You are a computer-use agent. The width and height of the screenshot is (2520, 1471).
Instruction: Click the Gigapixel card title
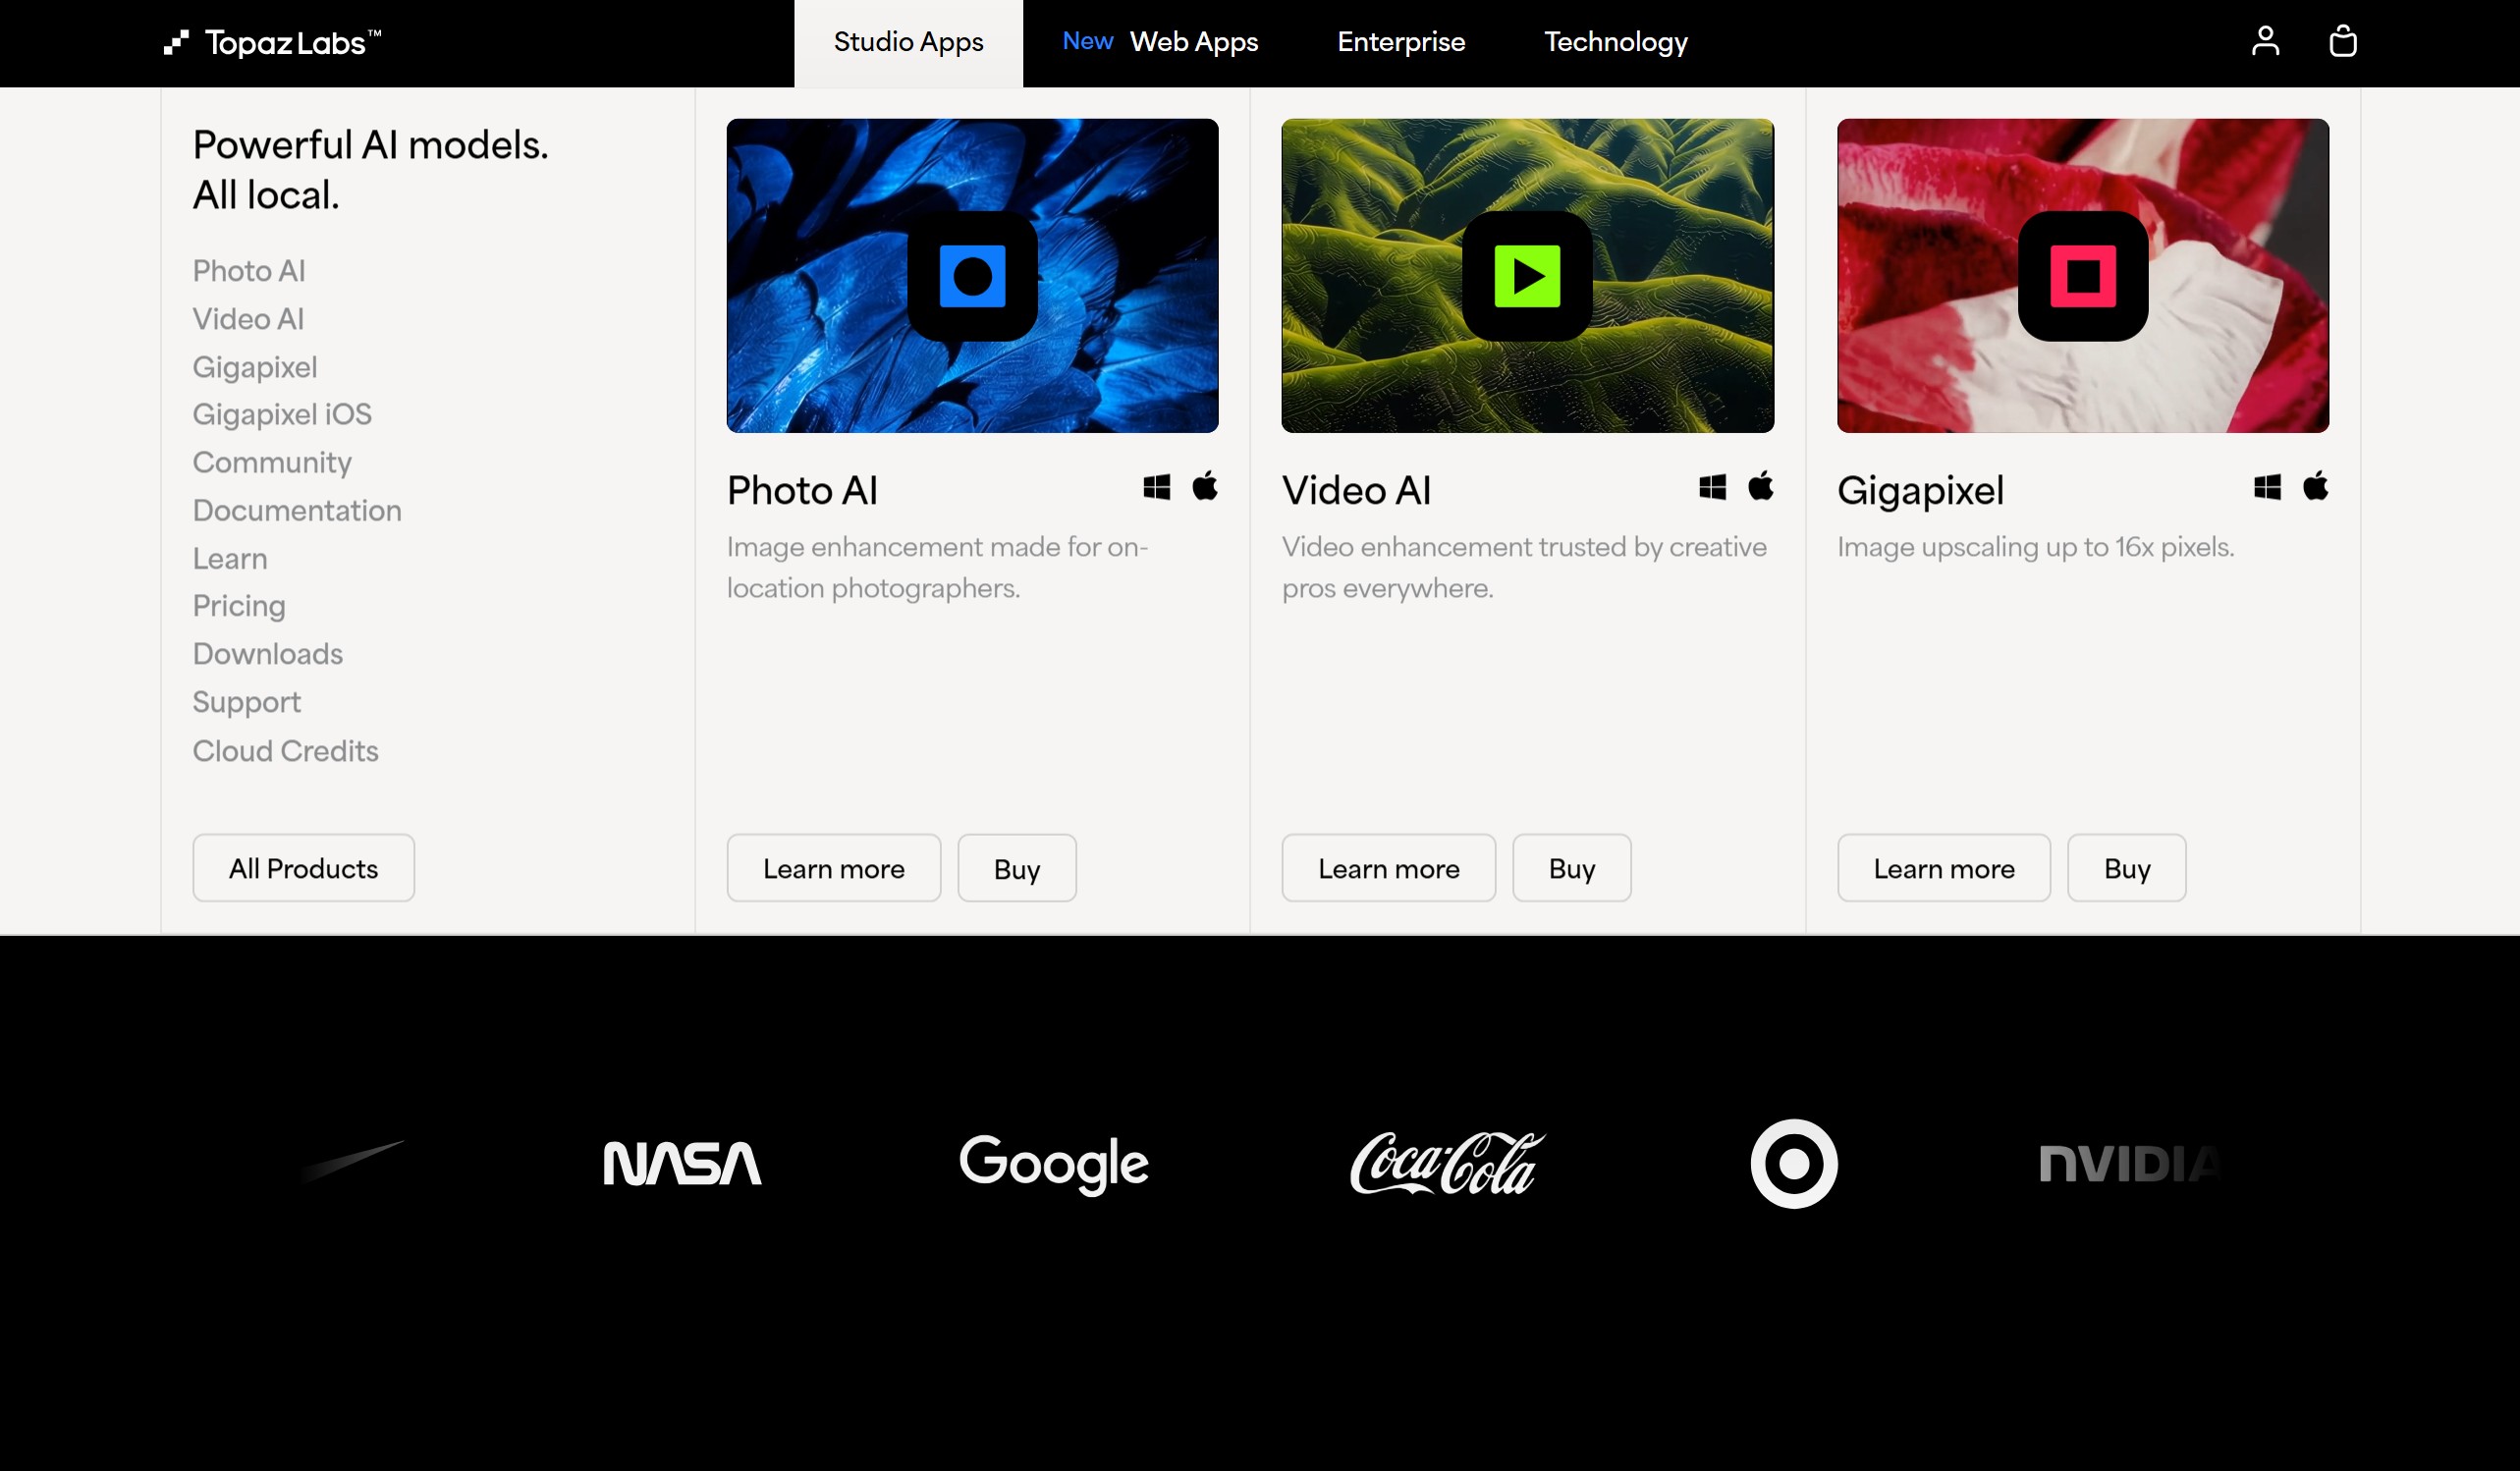click(1920, 491)
